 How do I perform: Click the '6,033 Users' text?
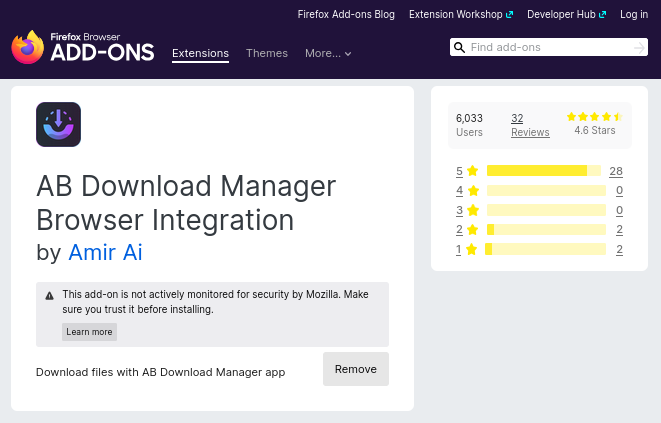pyautogui.click(x=469, y=125)
